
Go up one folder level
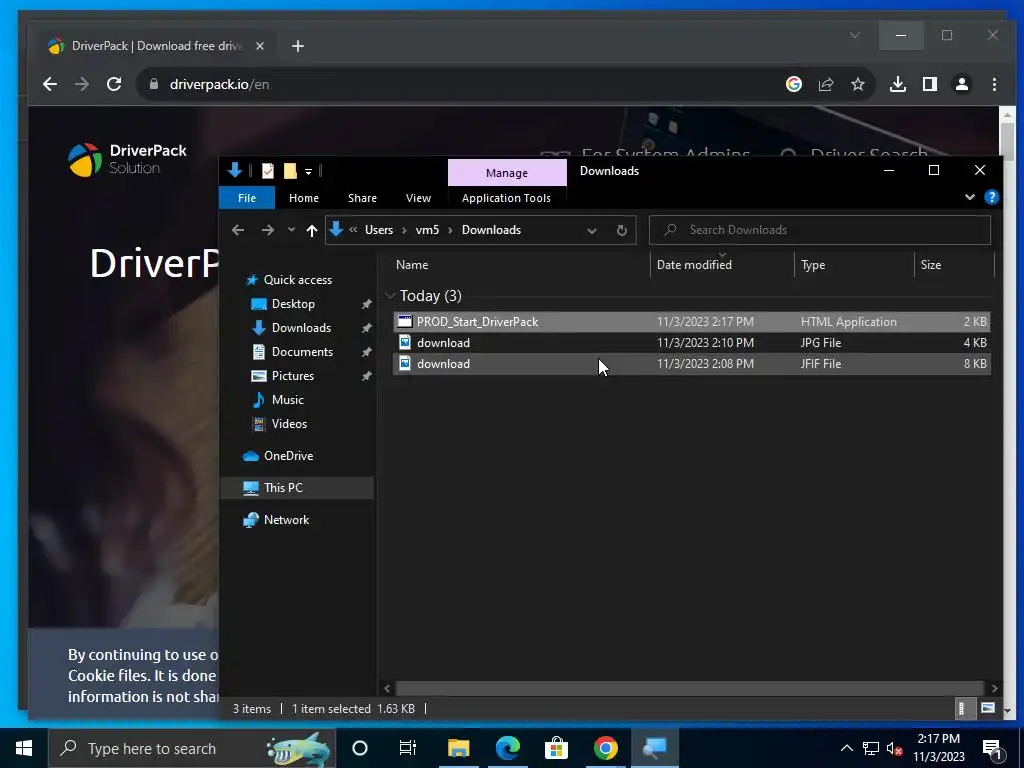[312, 230]
